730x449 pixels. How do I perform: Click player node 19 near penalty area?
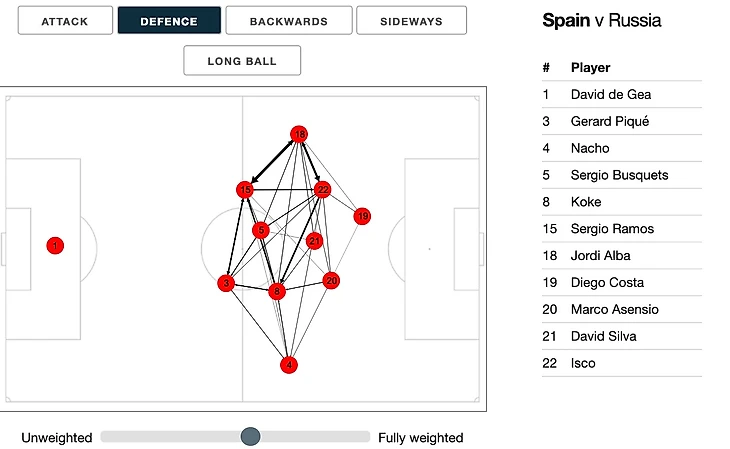pyautogui.click(x=362, y=216)
